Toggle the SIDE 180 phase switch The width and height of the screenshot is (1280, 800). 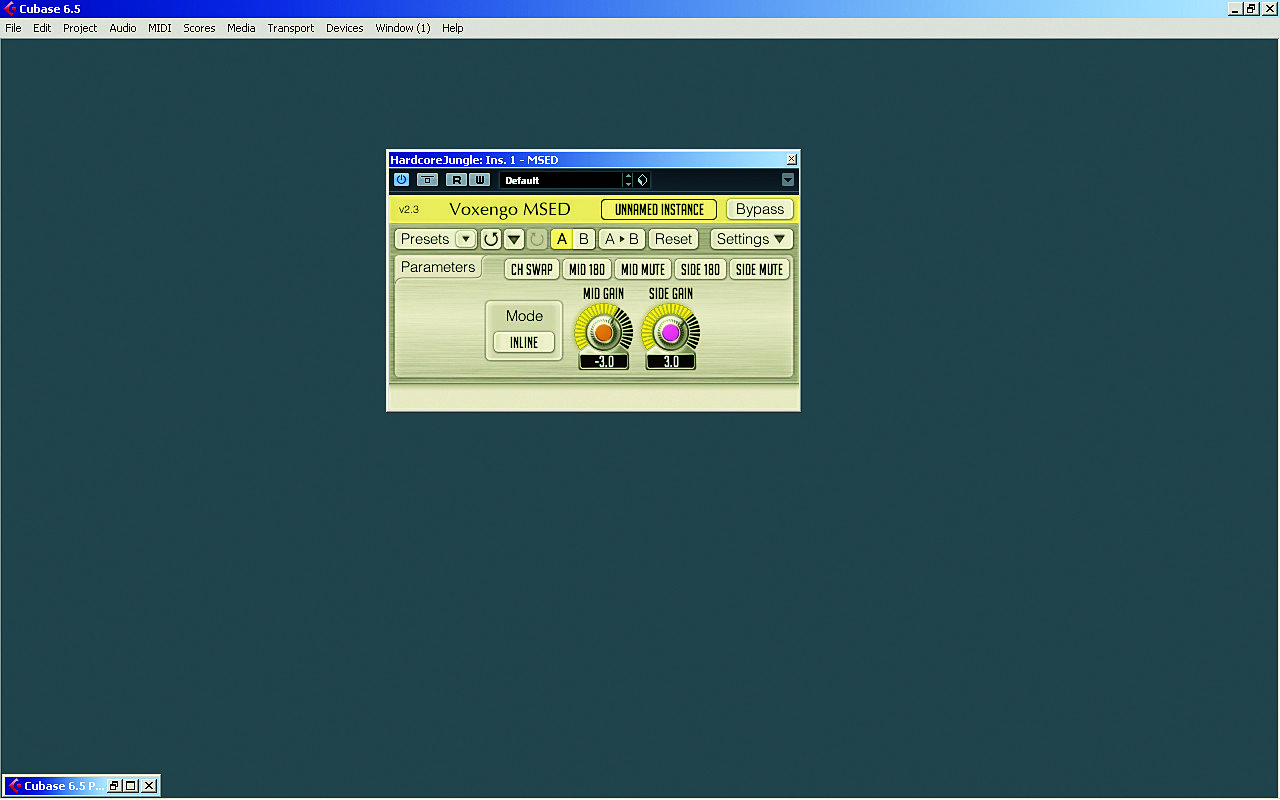pyautogui.click(x=700, y=269)
